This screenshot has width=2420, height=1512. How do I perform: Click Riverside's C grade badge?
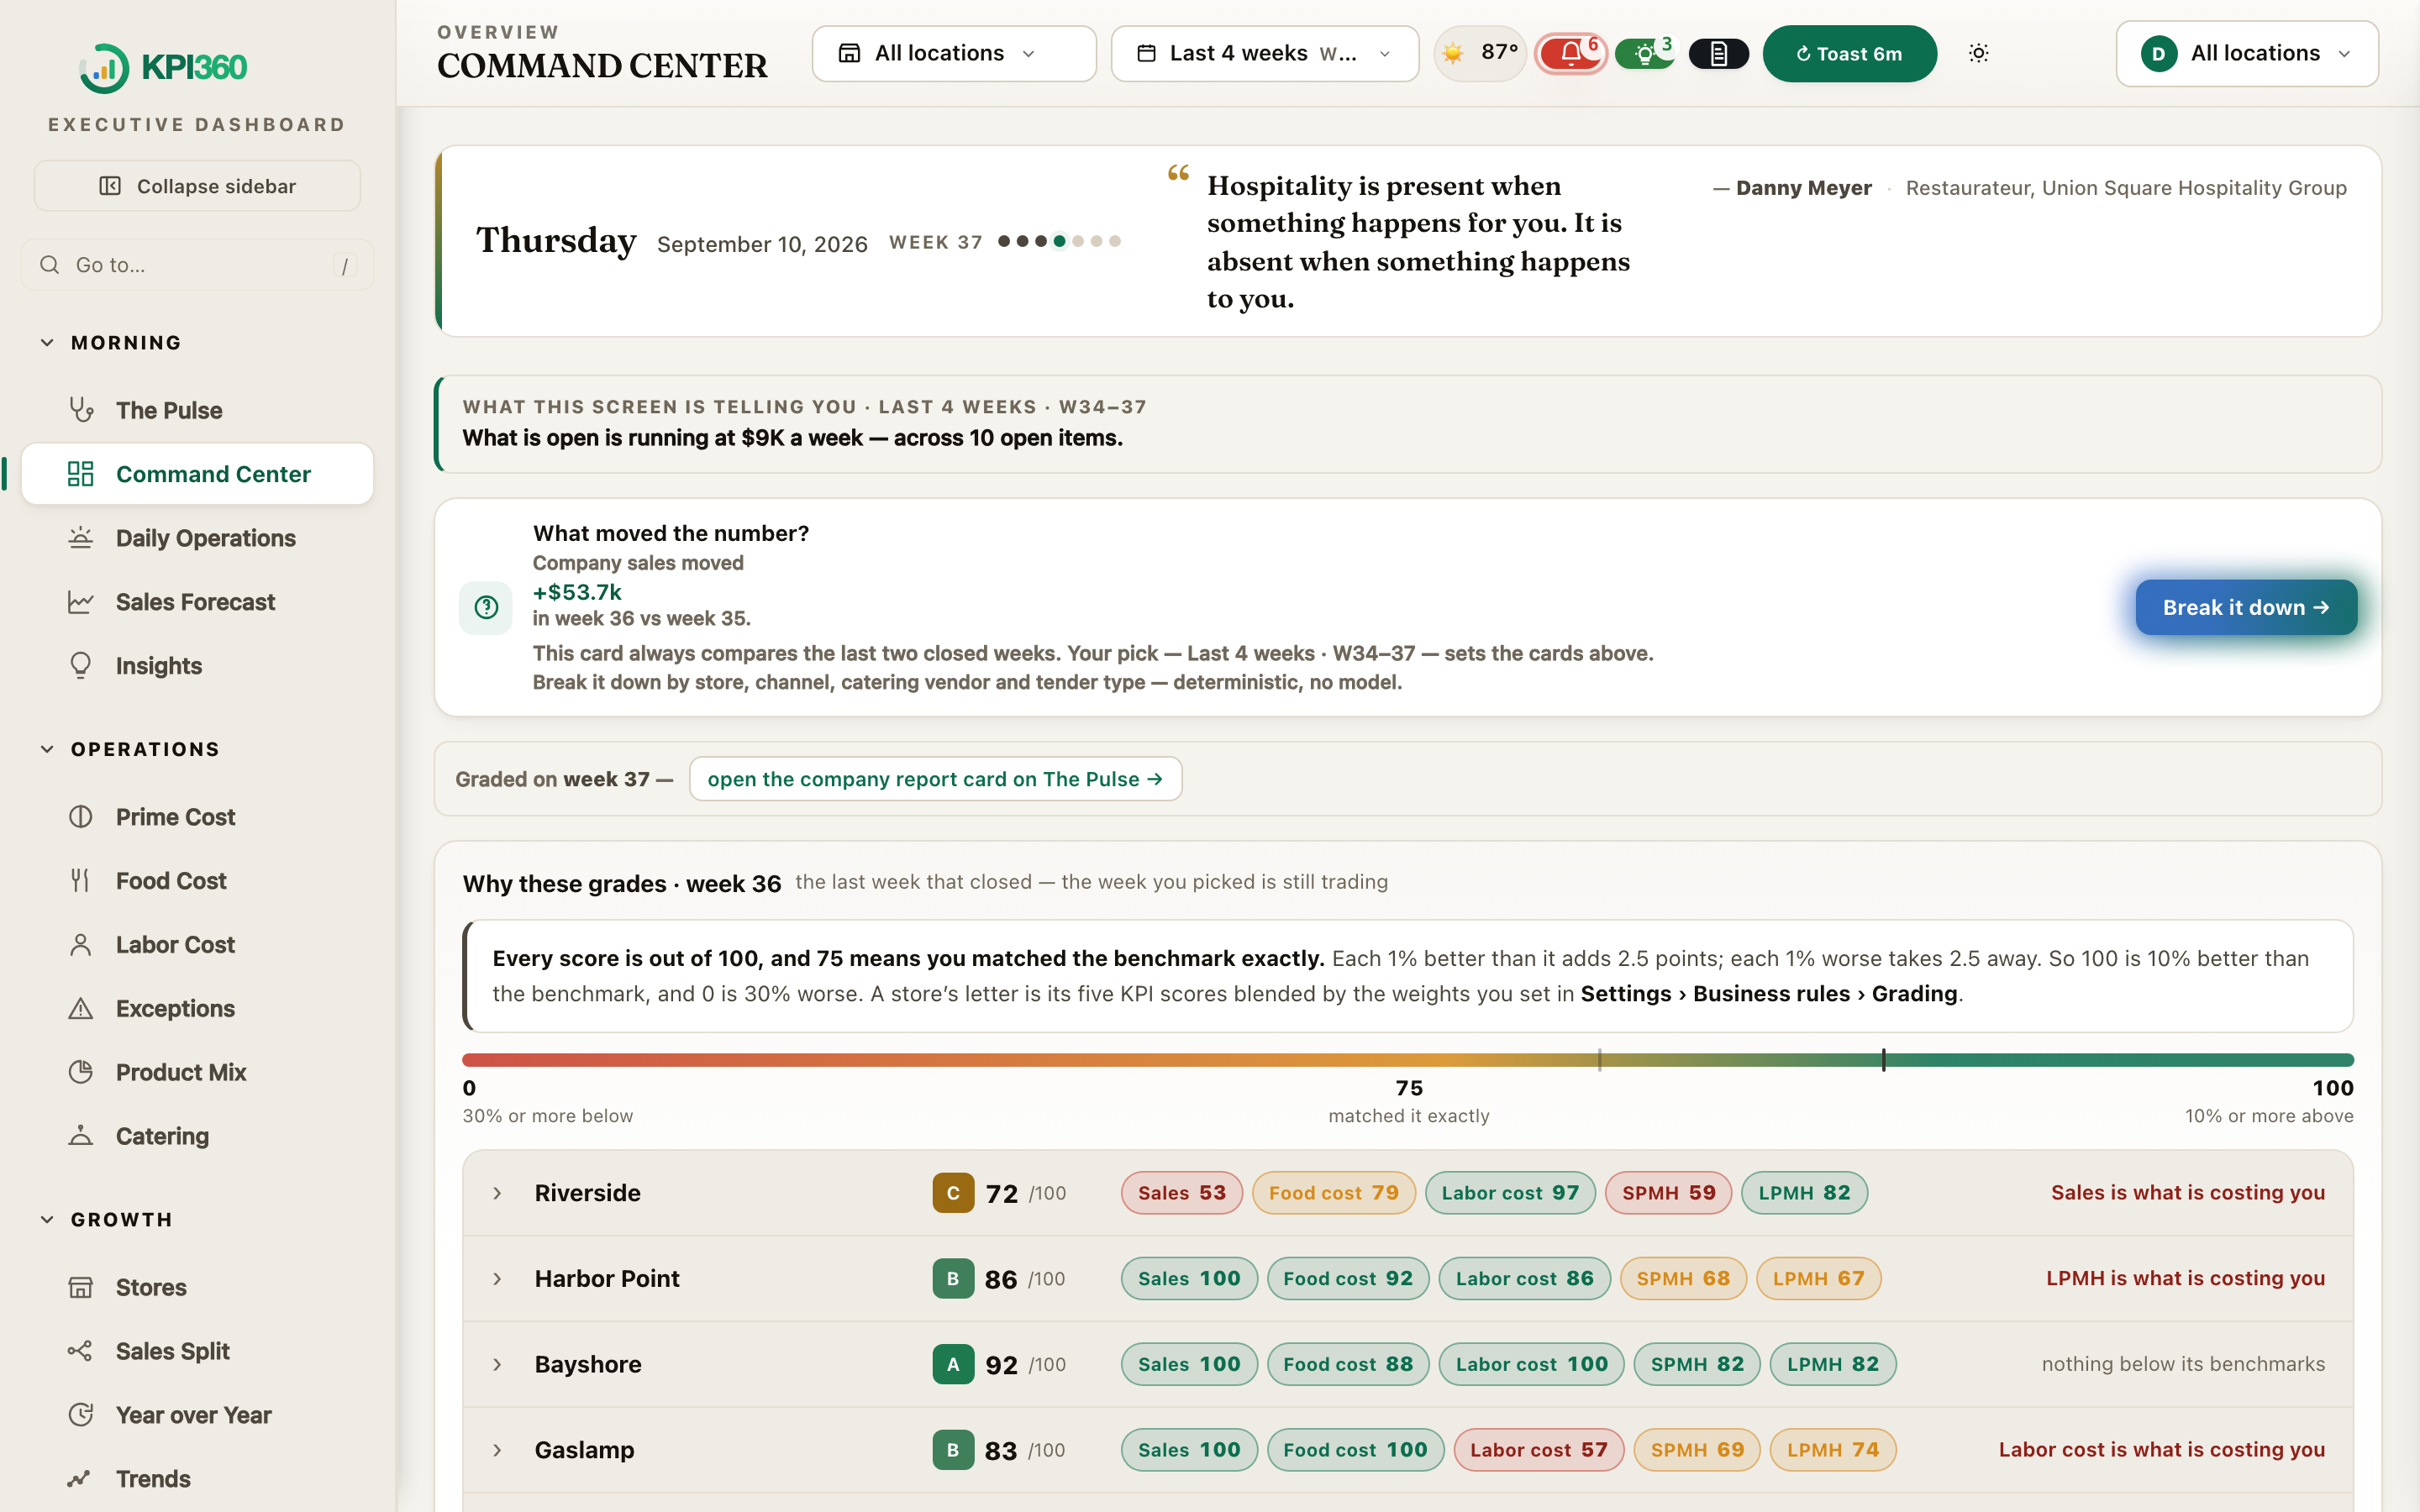953,1193
